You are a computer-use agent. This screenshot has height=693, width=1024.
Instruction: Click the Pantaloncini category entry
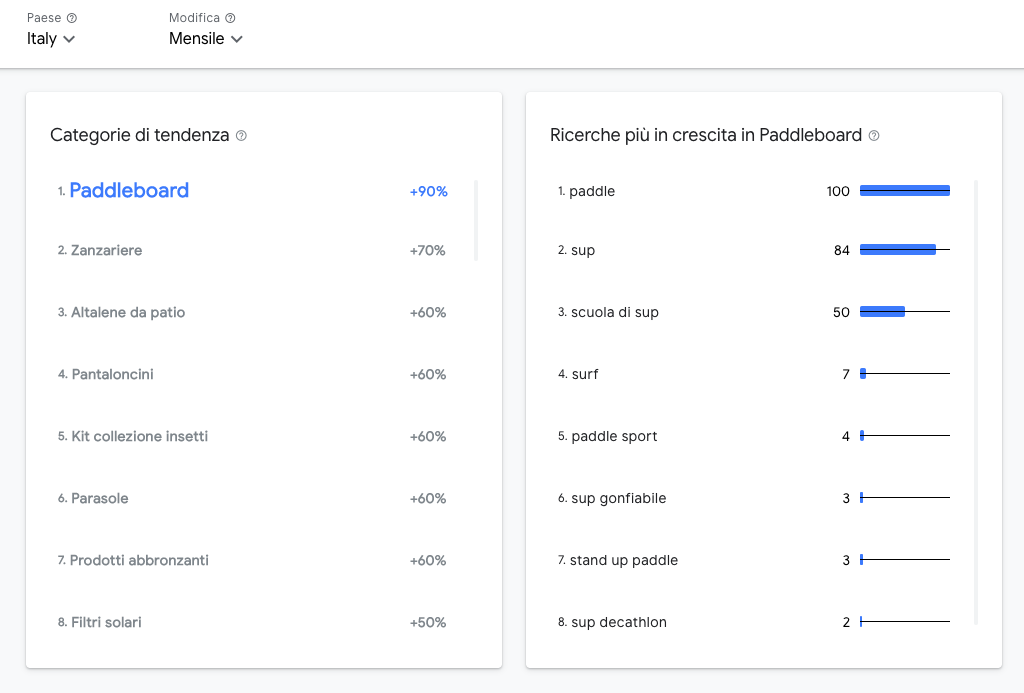pyautogui.click(x=113, y=374)
